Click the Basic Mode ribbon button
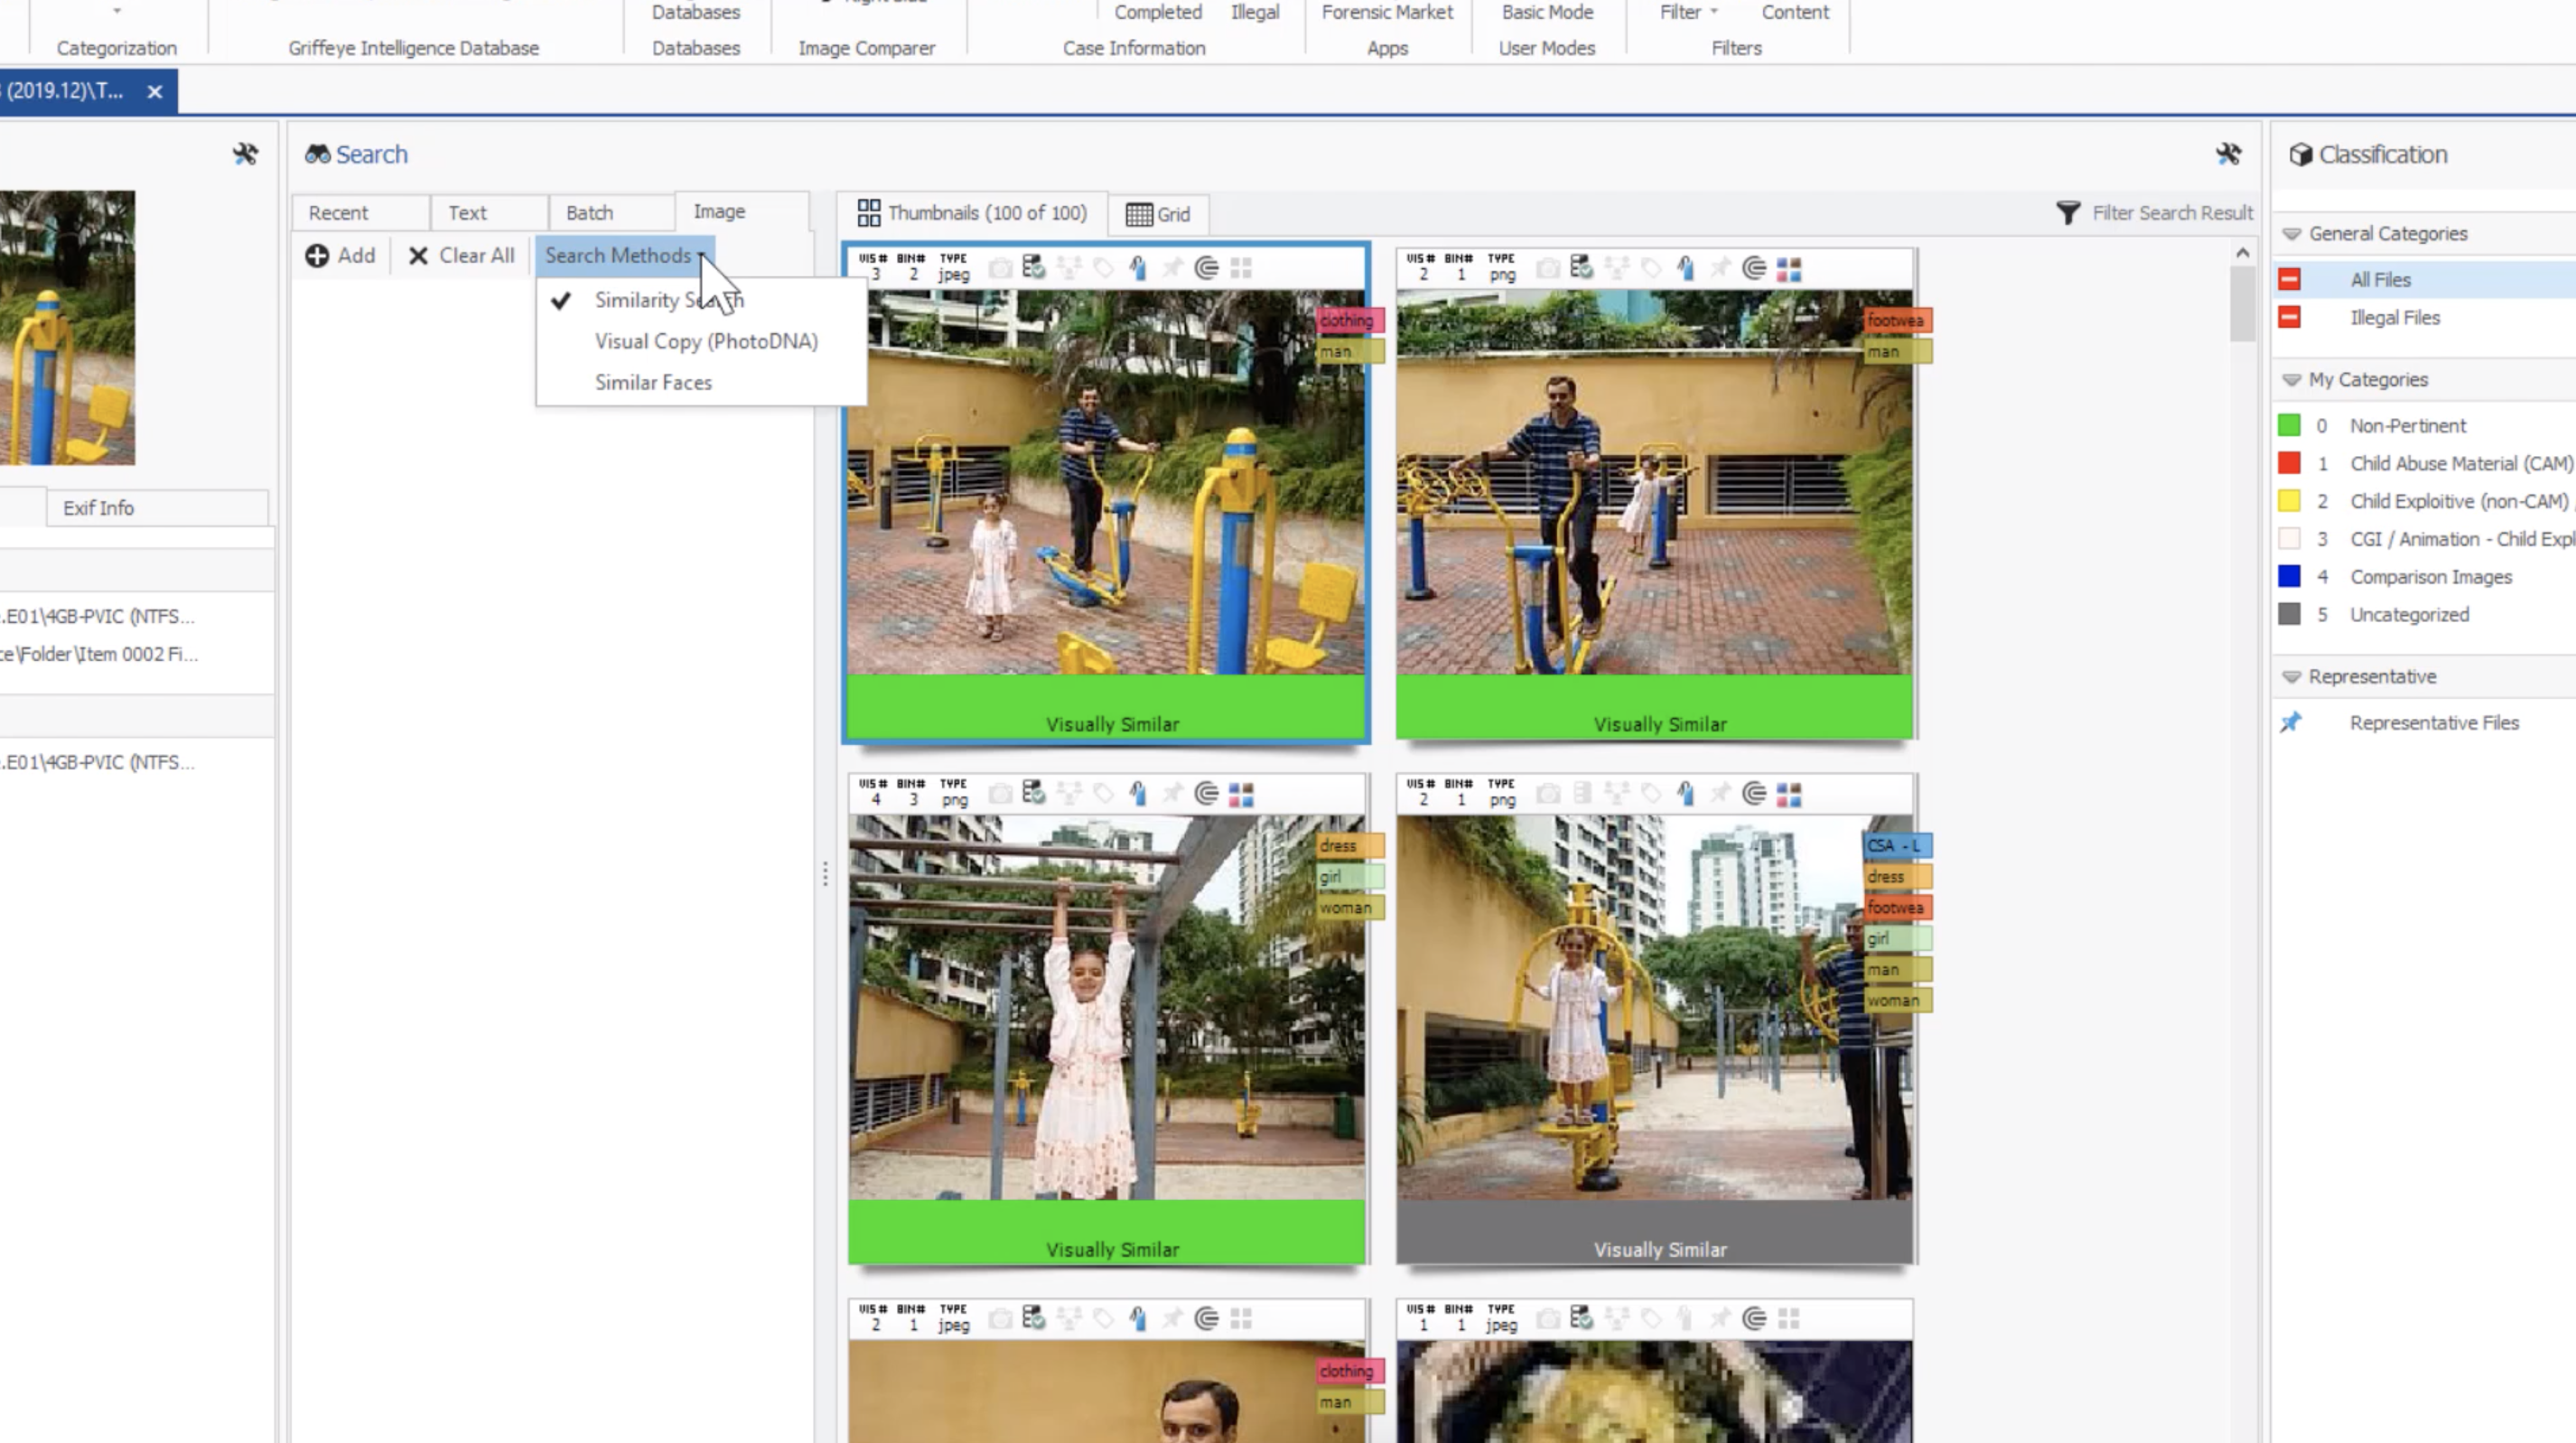The height and width of the screenshot is (1443, 2576). pos(1547,12)
